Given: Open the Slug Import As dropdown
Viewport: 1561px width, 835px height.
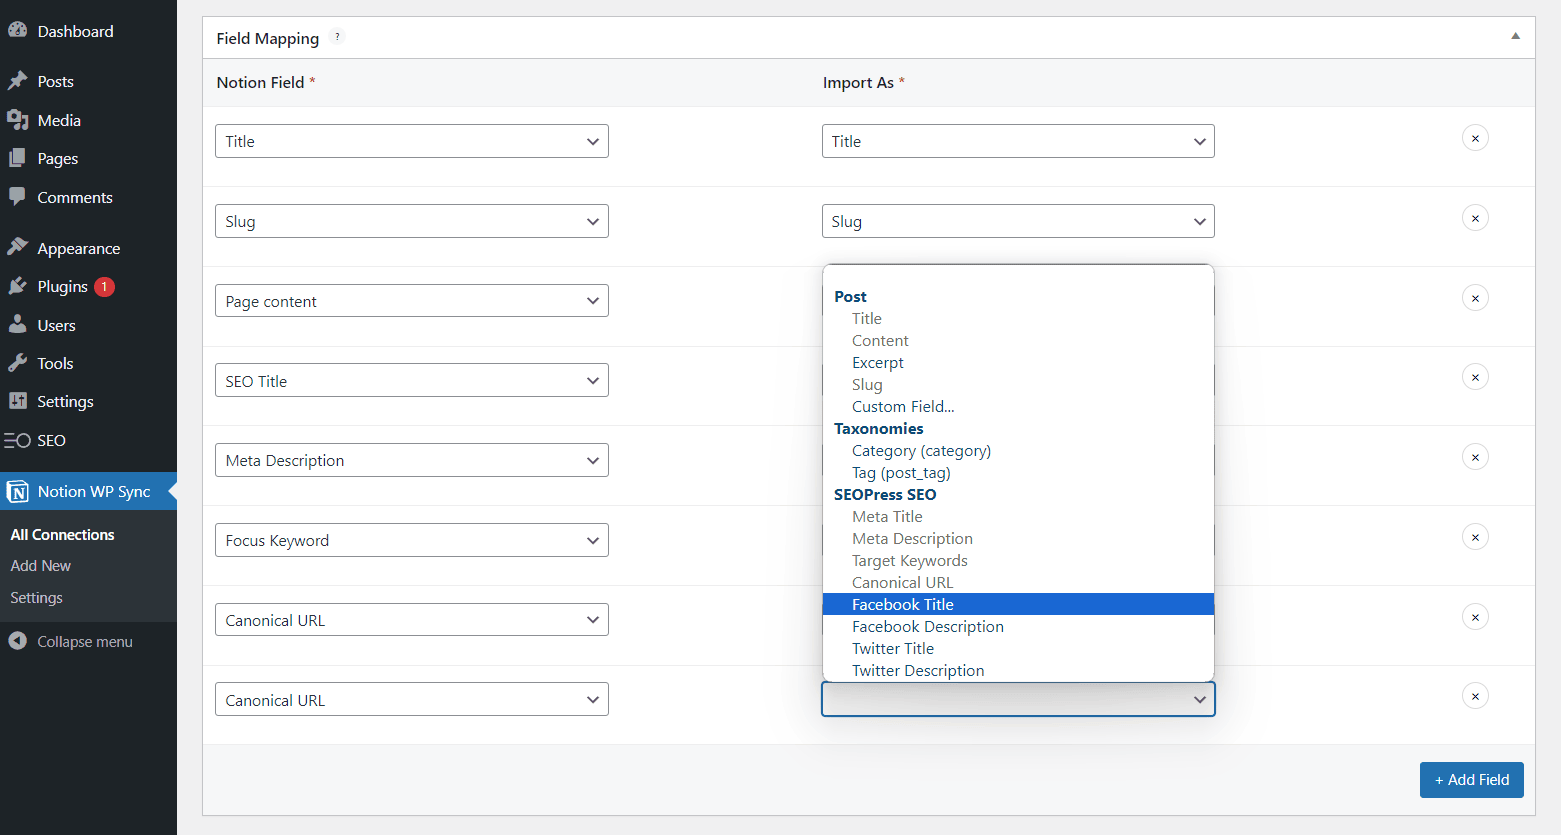Looking at the screenshot, I should 1018,221.
